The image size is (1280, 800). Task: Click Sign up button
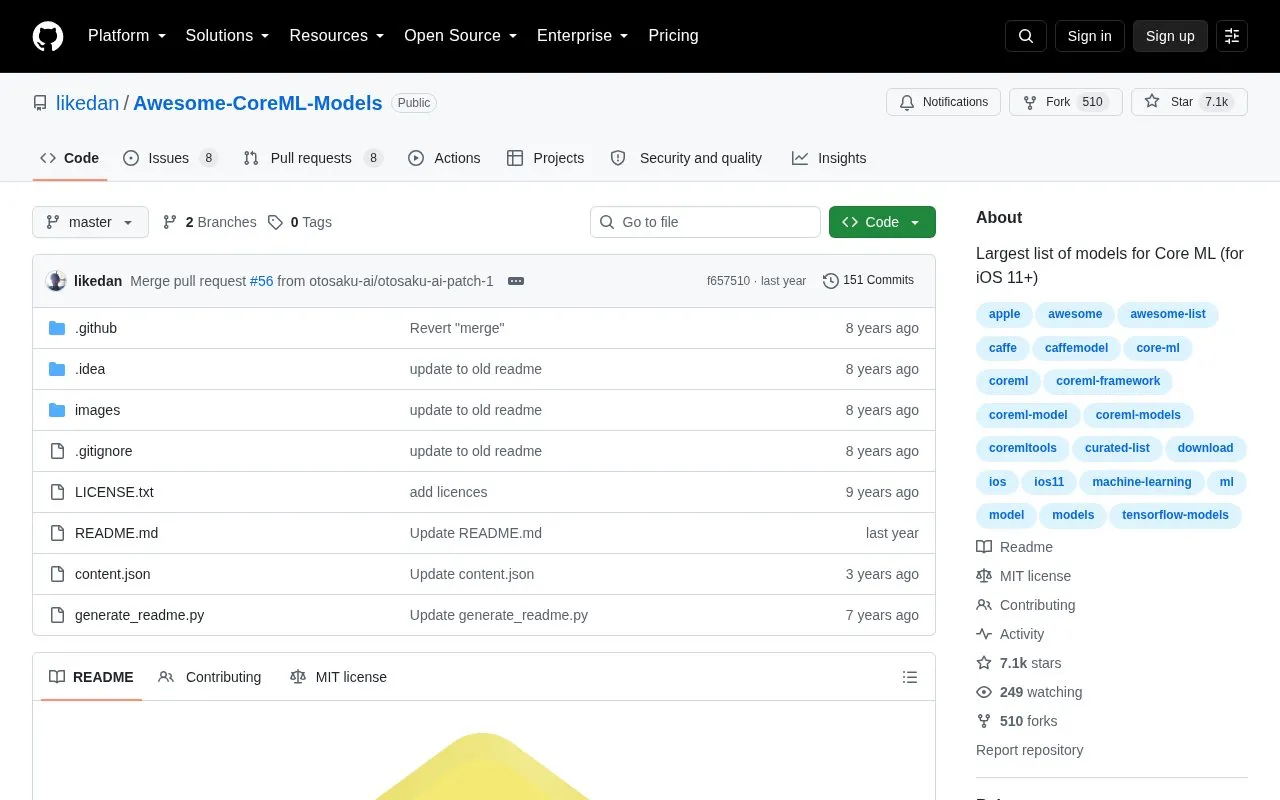coord(1170,36)
